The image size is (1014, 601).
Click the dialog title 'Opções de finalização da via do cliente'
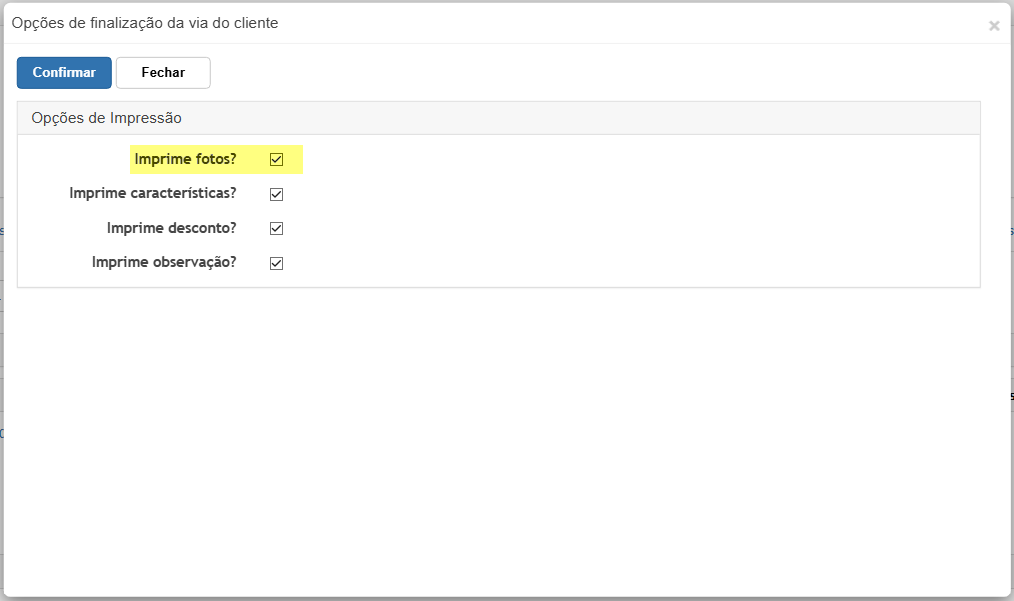tap(145, 23)
